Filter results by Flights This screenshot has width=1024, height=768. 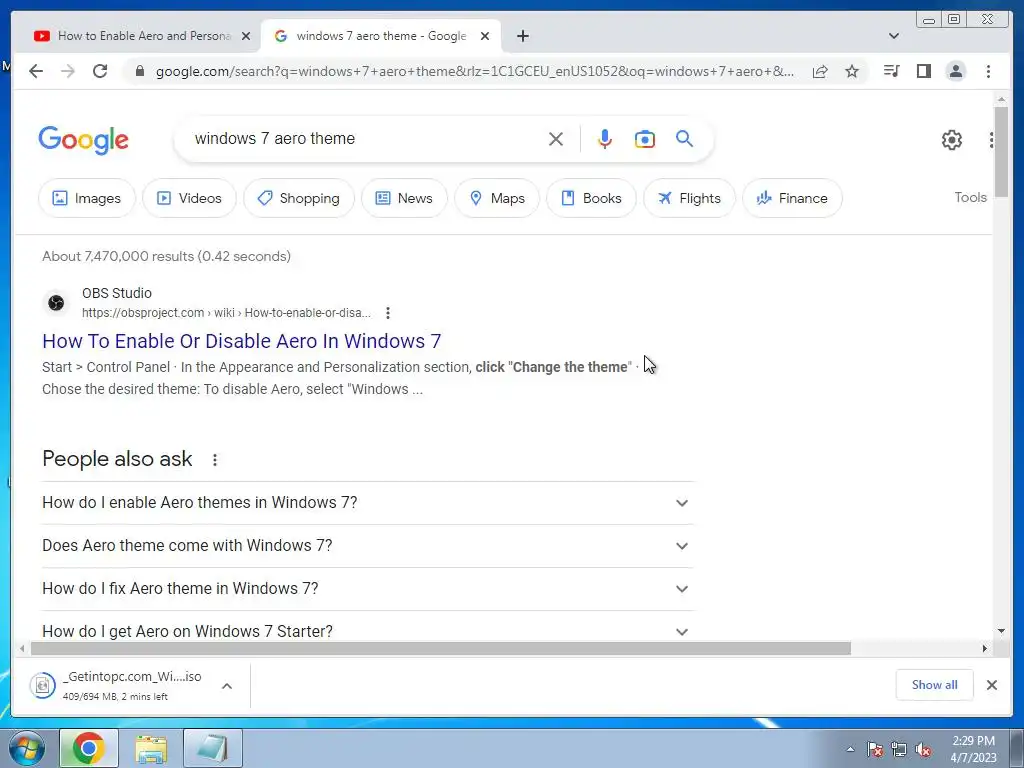(690, 198)
